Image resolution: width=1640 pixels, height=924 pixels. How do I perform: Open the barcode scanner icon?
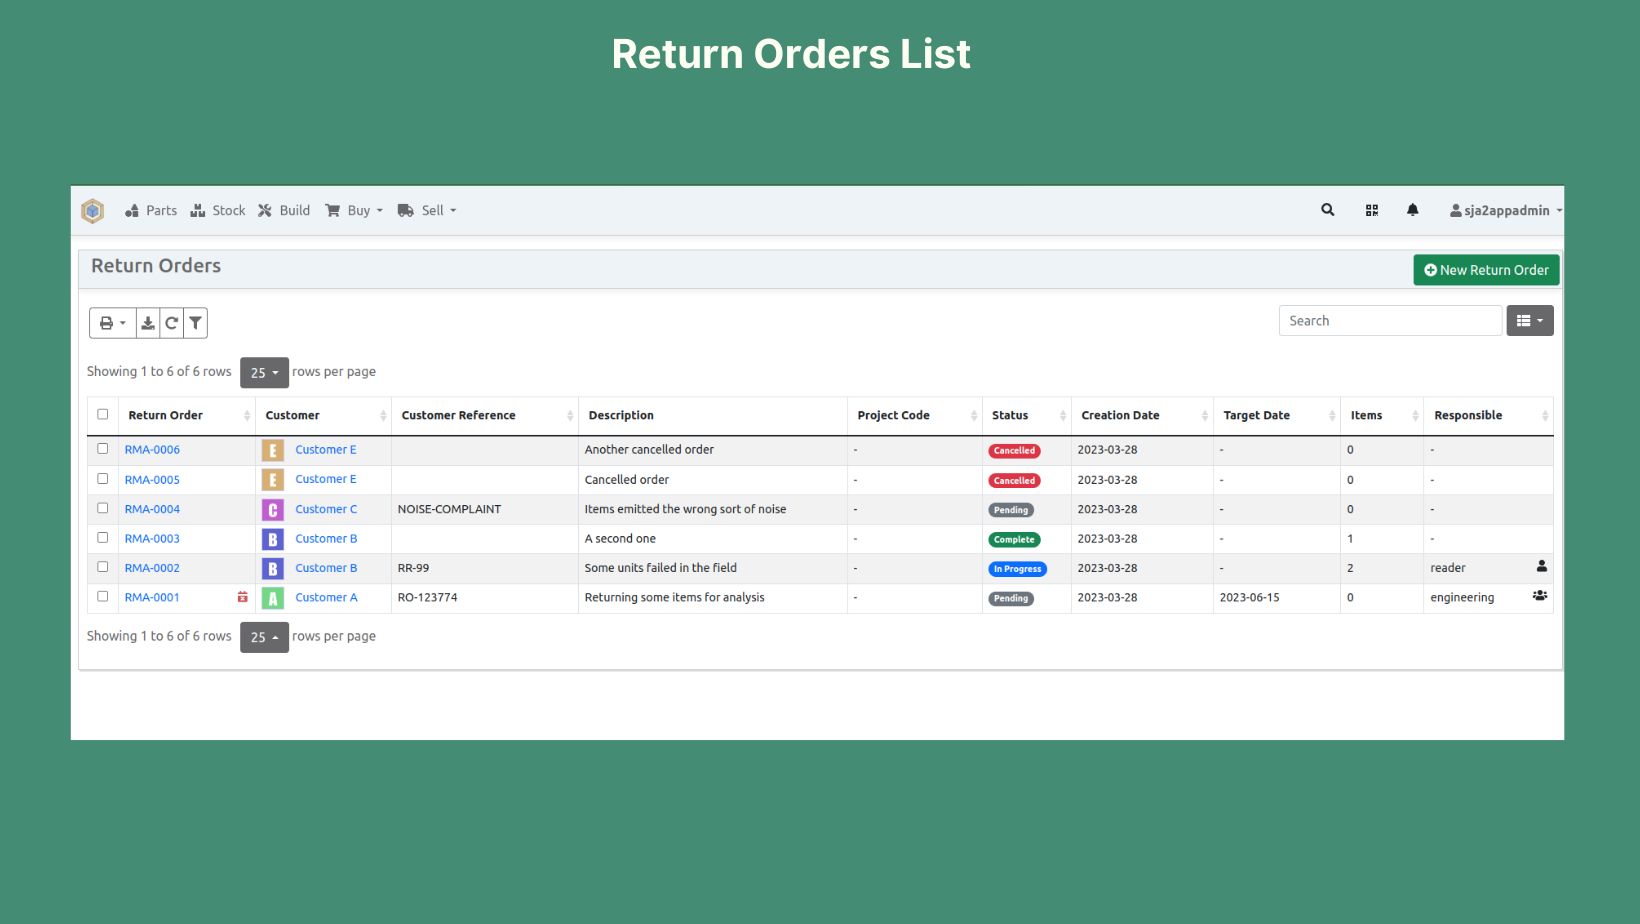[x=1371, y=210]
